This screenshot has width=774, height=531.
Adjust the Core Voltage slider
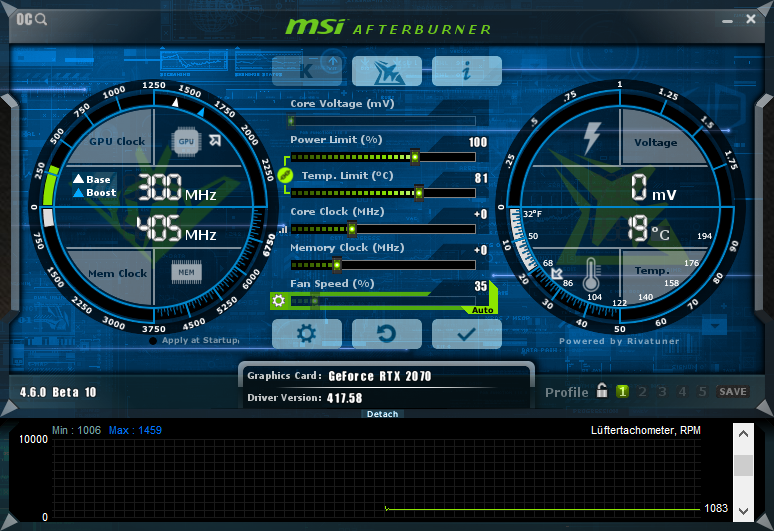(383, 121)
